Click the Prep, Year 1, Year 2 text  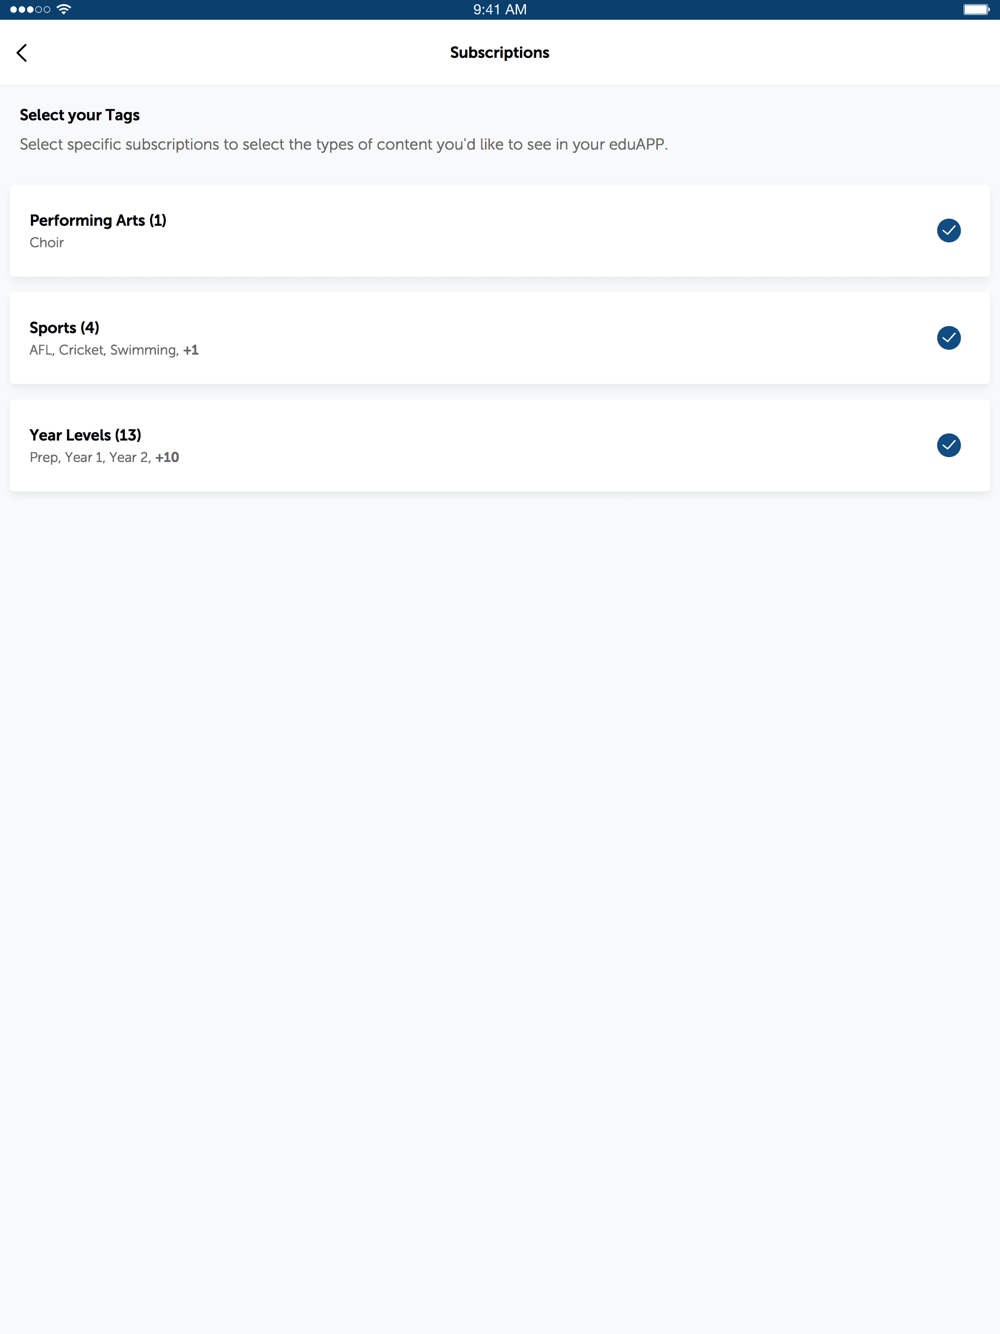(89, 458)
